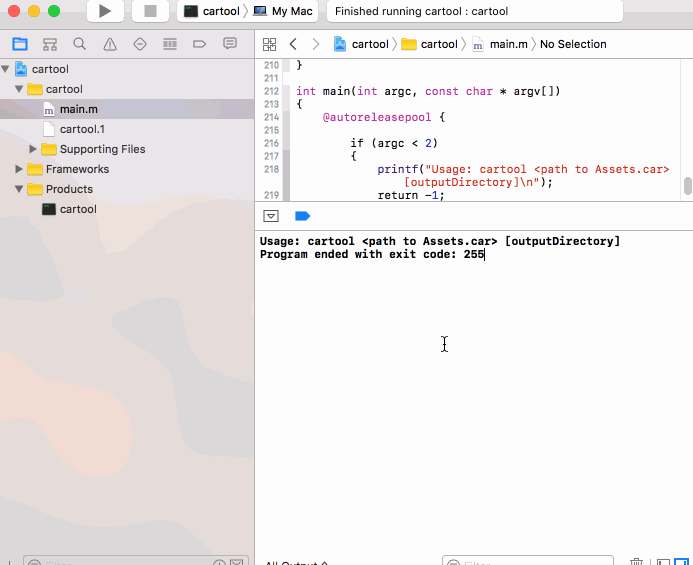Toggle breakpoints activation blue icon

click(303, 216)
